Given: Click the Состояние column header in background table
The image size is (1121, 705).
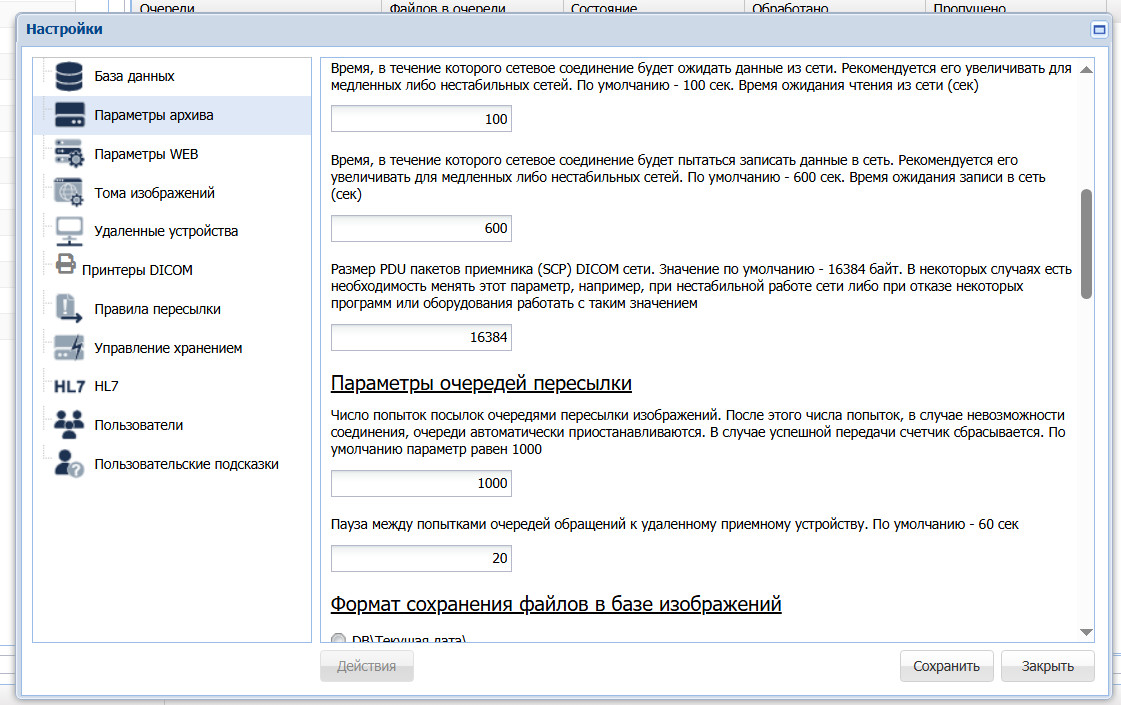Looking at the screenshot, I should 604,9.
